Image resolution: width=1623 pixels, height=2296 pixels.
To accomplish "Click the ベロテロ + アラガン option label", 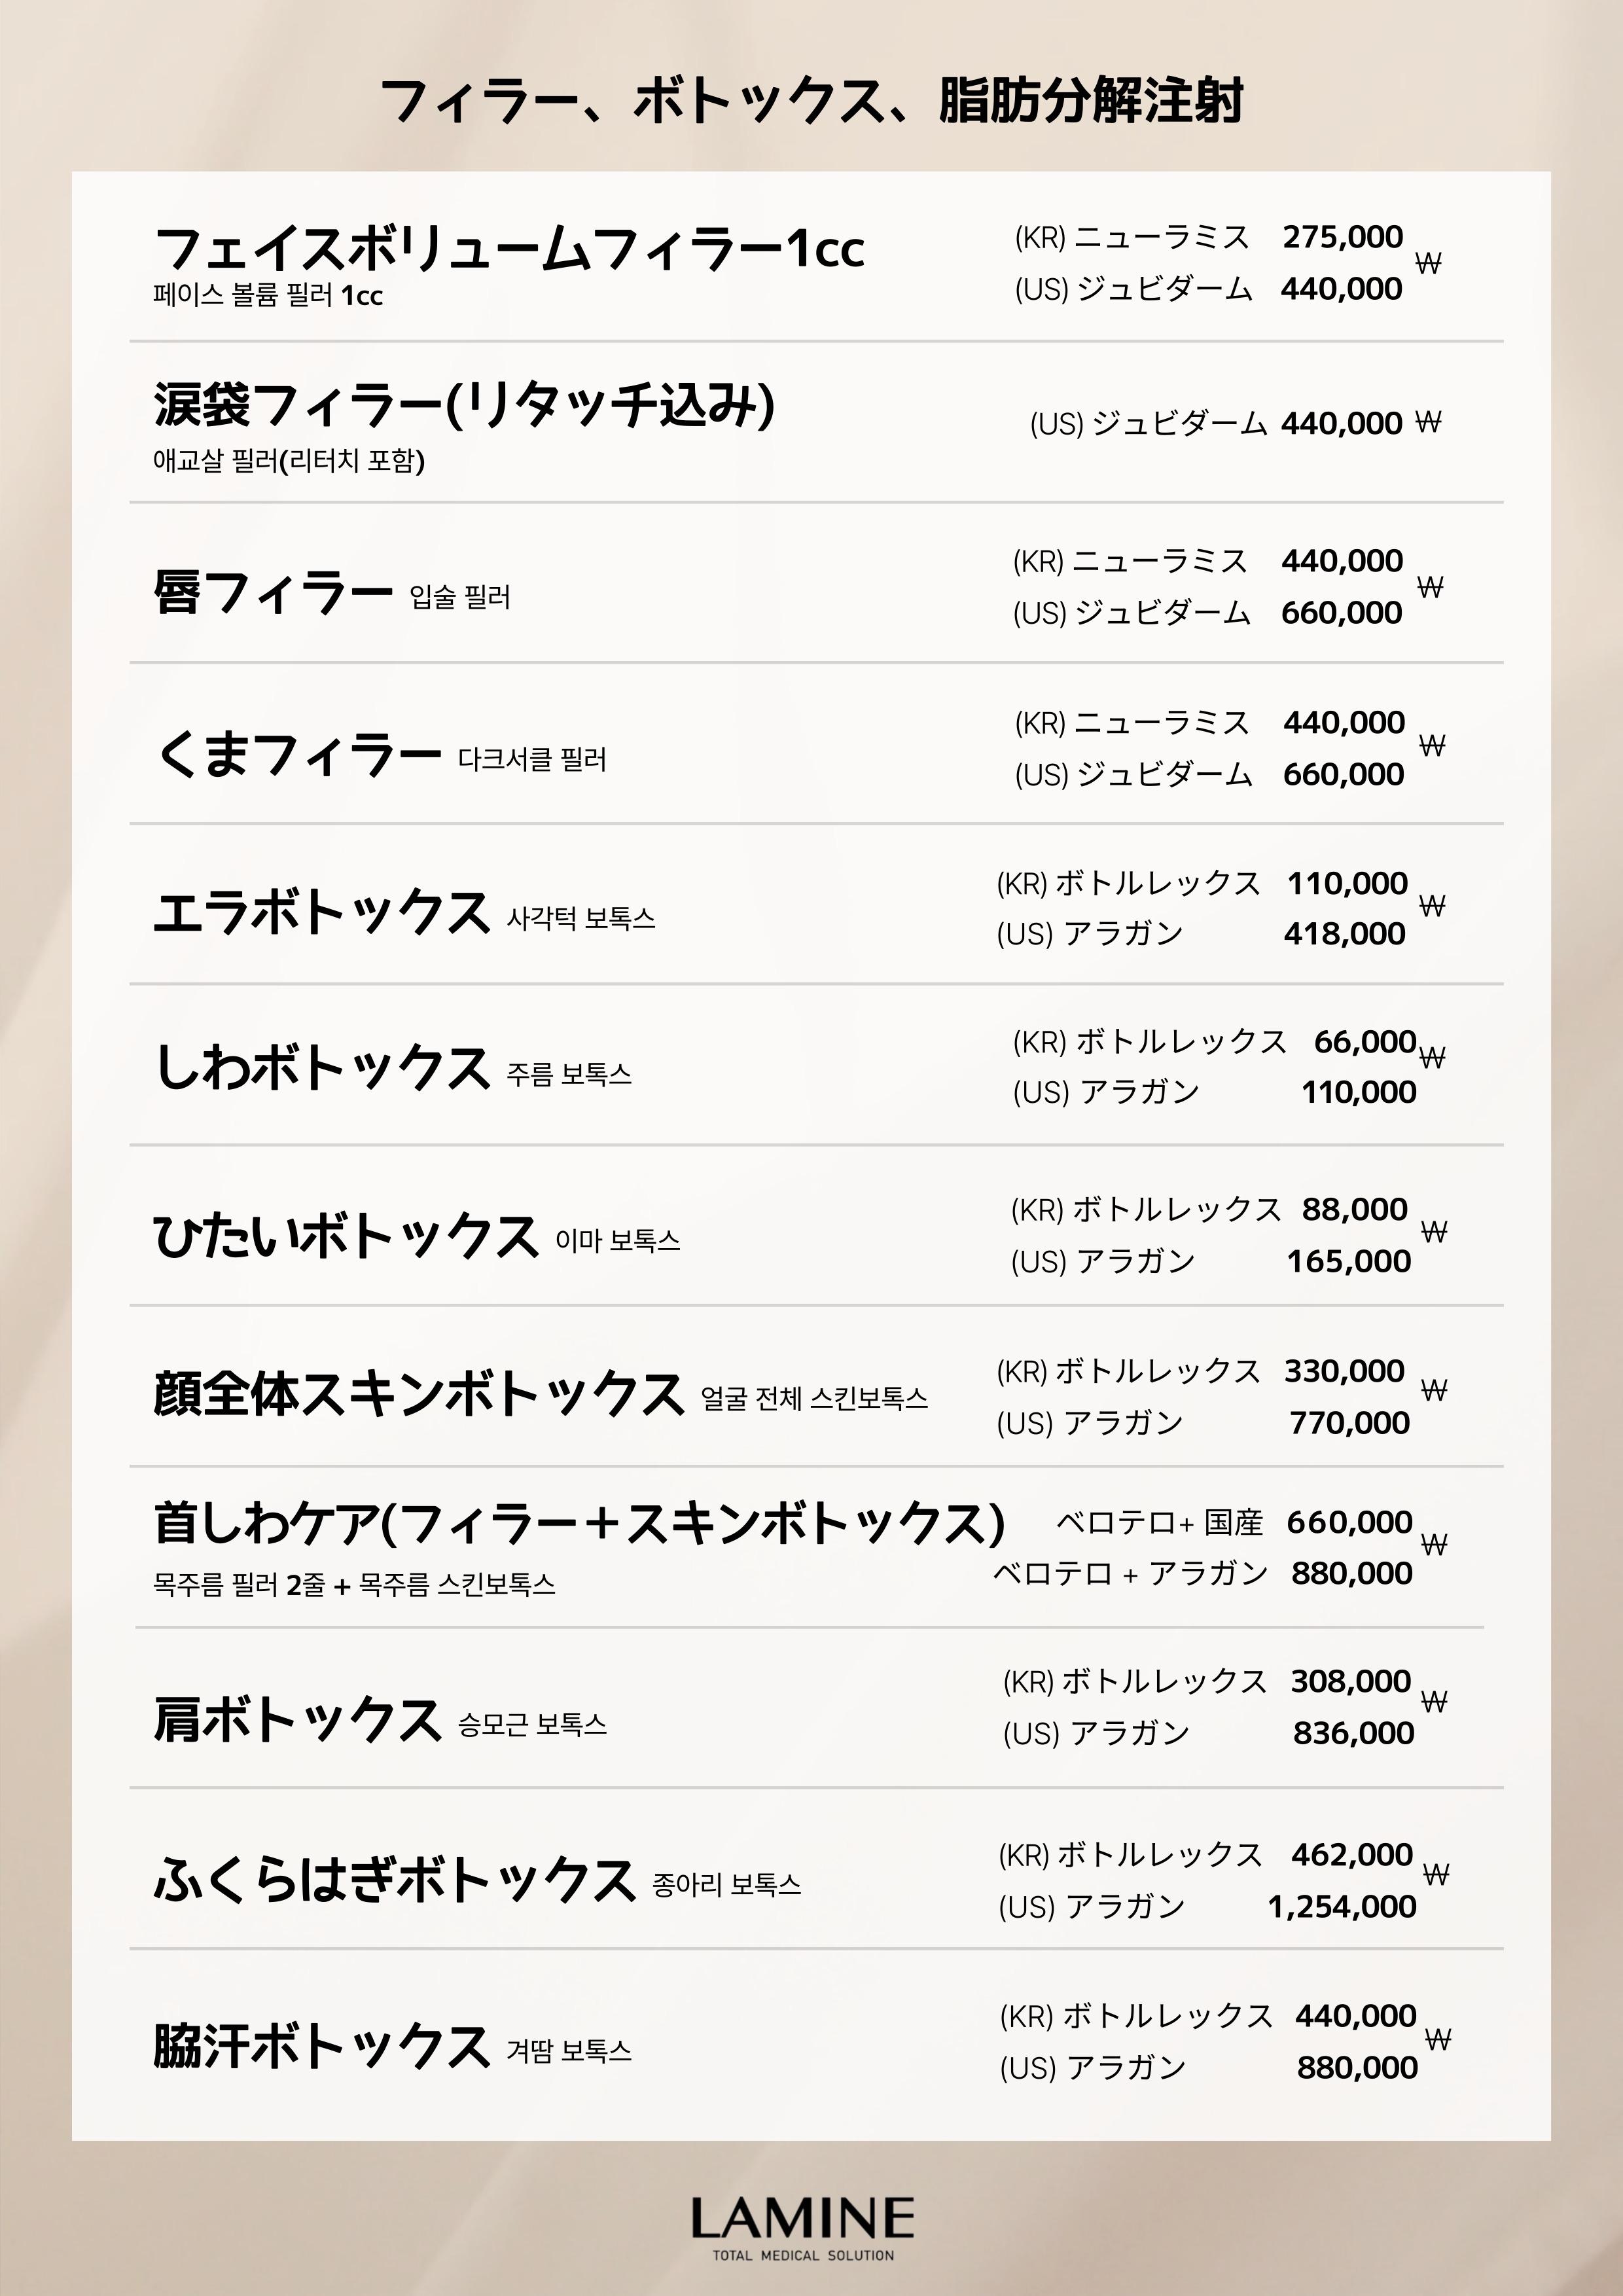I will [1130, 1574].
